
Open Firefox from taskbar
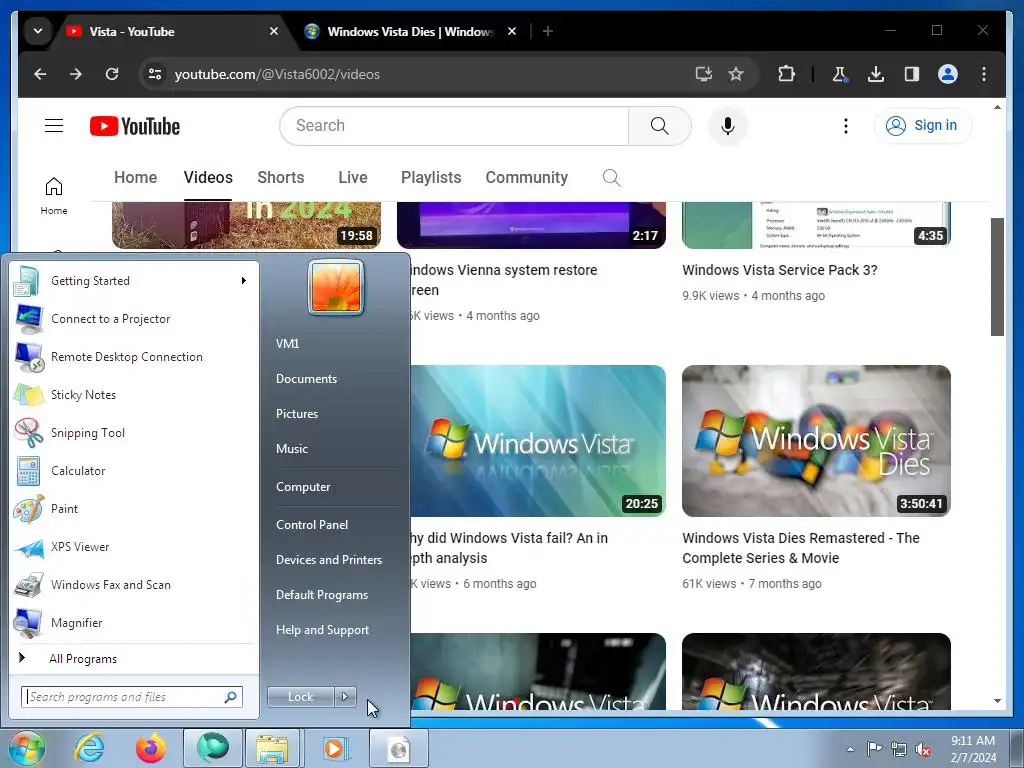point(150,748)
